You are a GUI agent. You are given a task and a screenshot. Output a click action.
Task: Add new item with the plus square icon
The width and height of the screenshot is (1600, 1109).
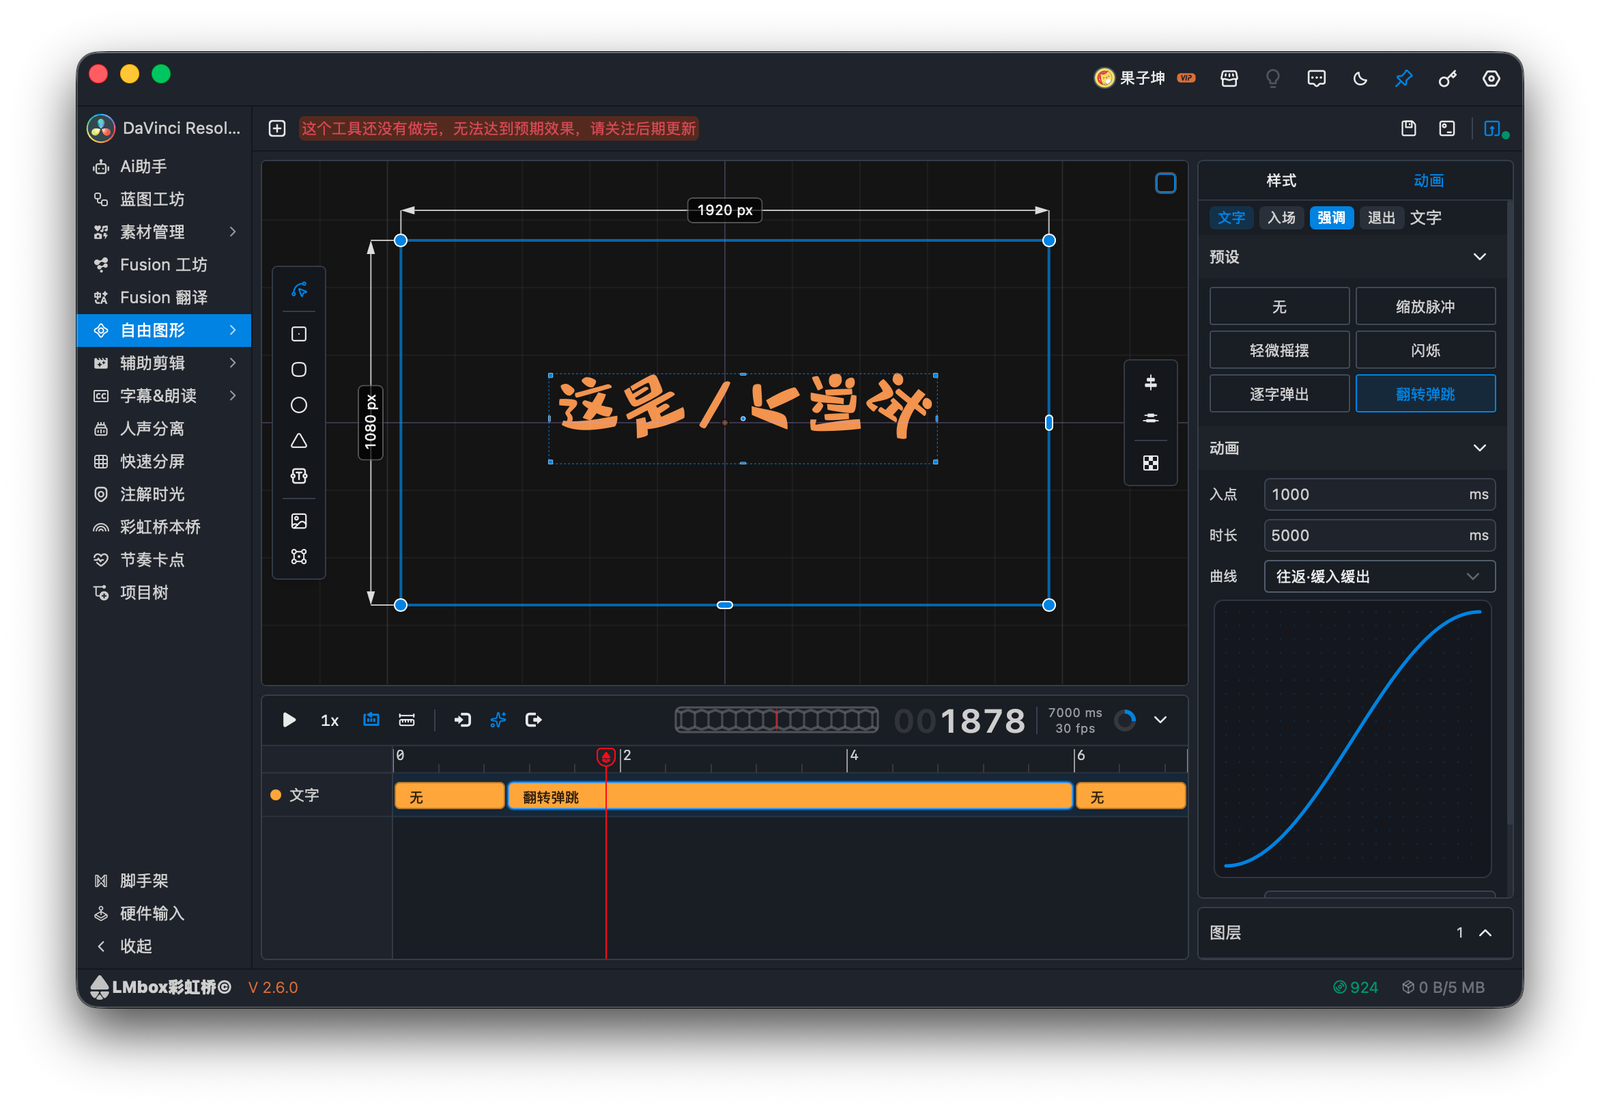tap(277, 128)
